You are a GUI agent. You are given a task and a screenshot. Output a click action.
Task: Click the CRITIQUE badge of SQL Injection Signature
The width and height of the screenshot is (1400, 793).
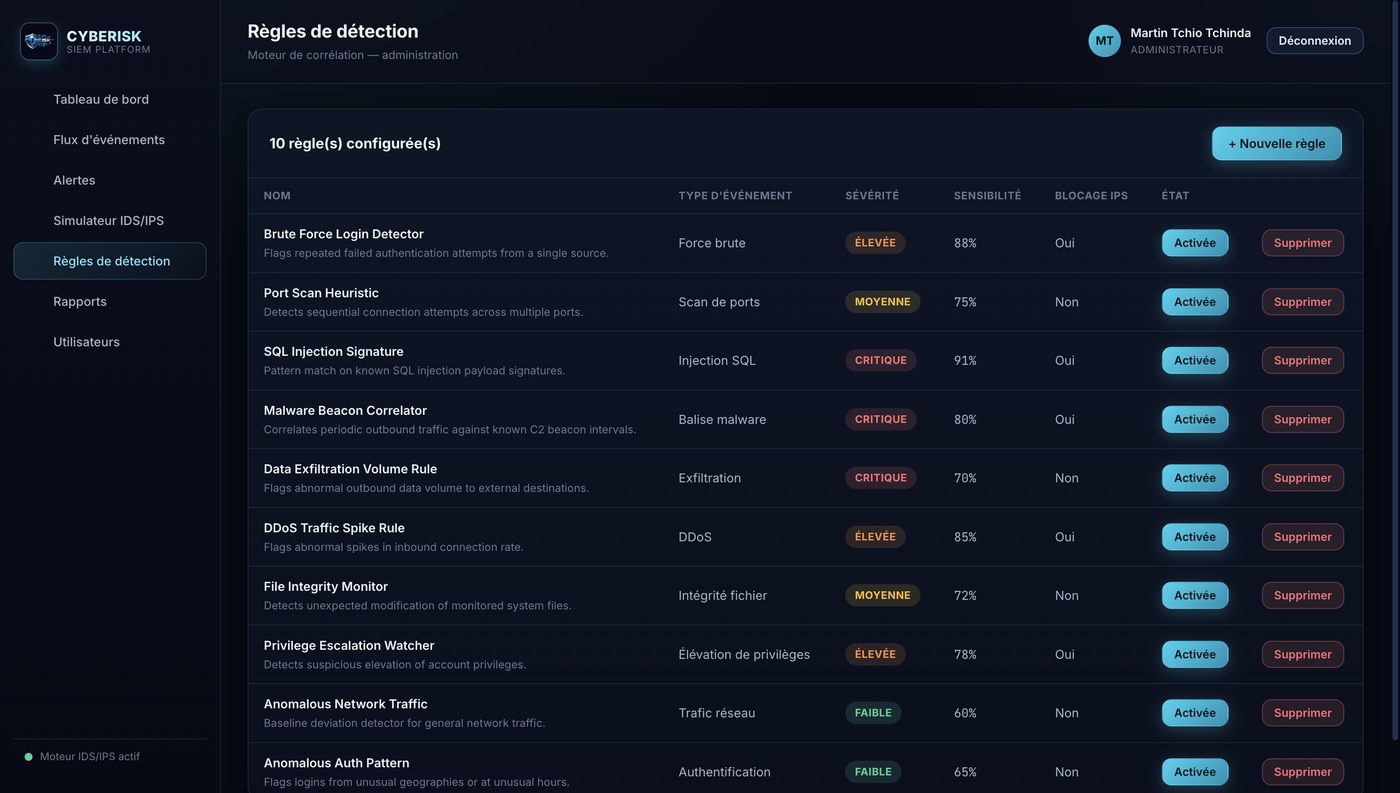coord(881,360)
